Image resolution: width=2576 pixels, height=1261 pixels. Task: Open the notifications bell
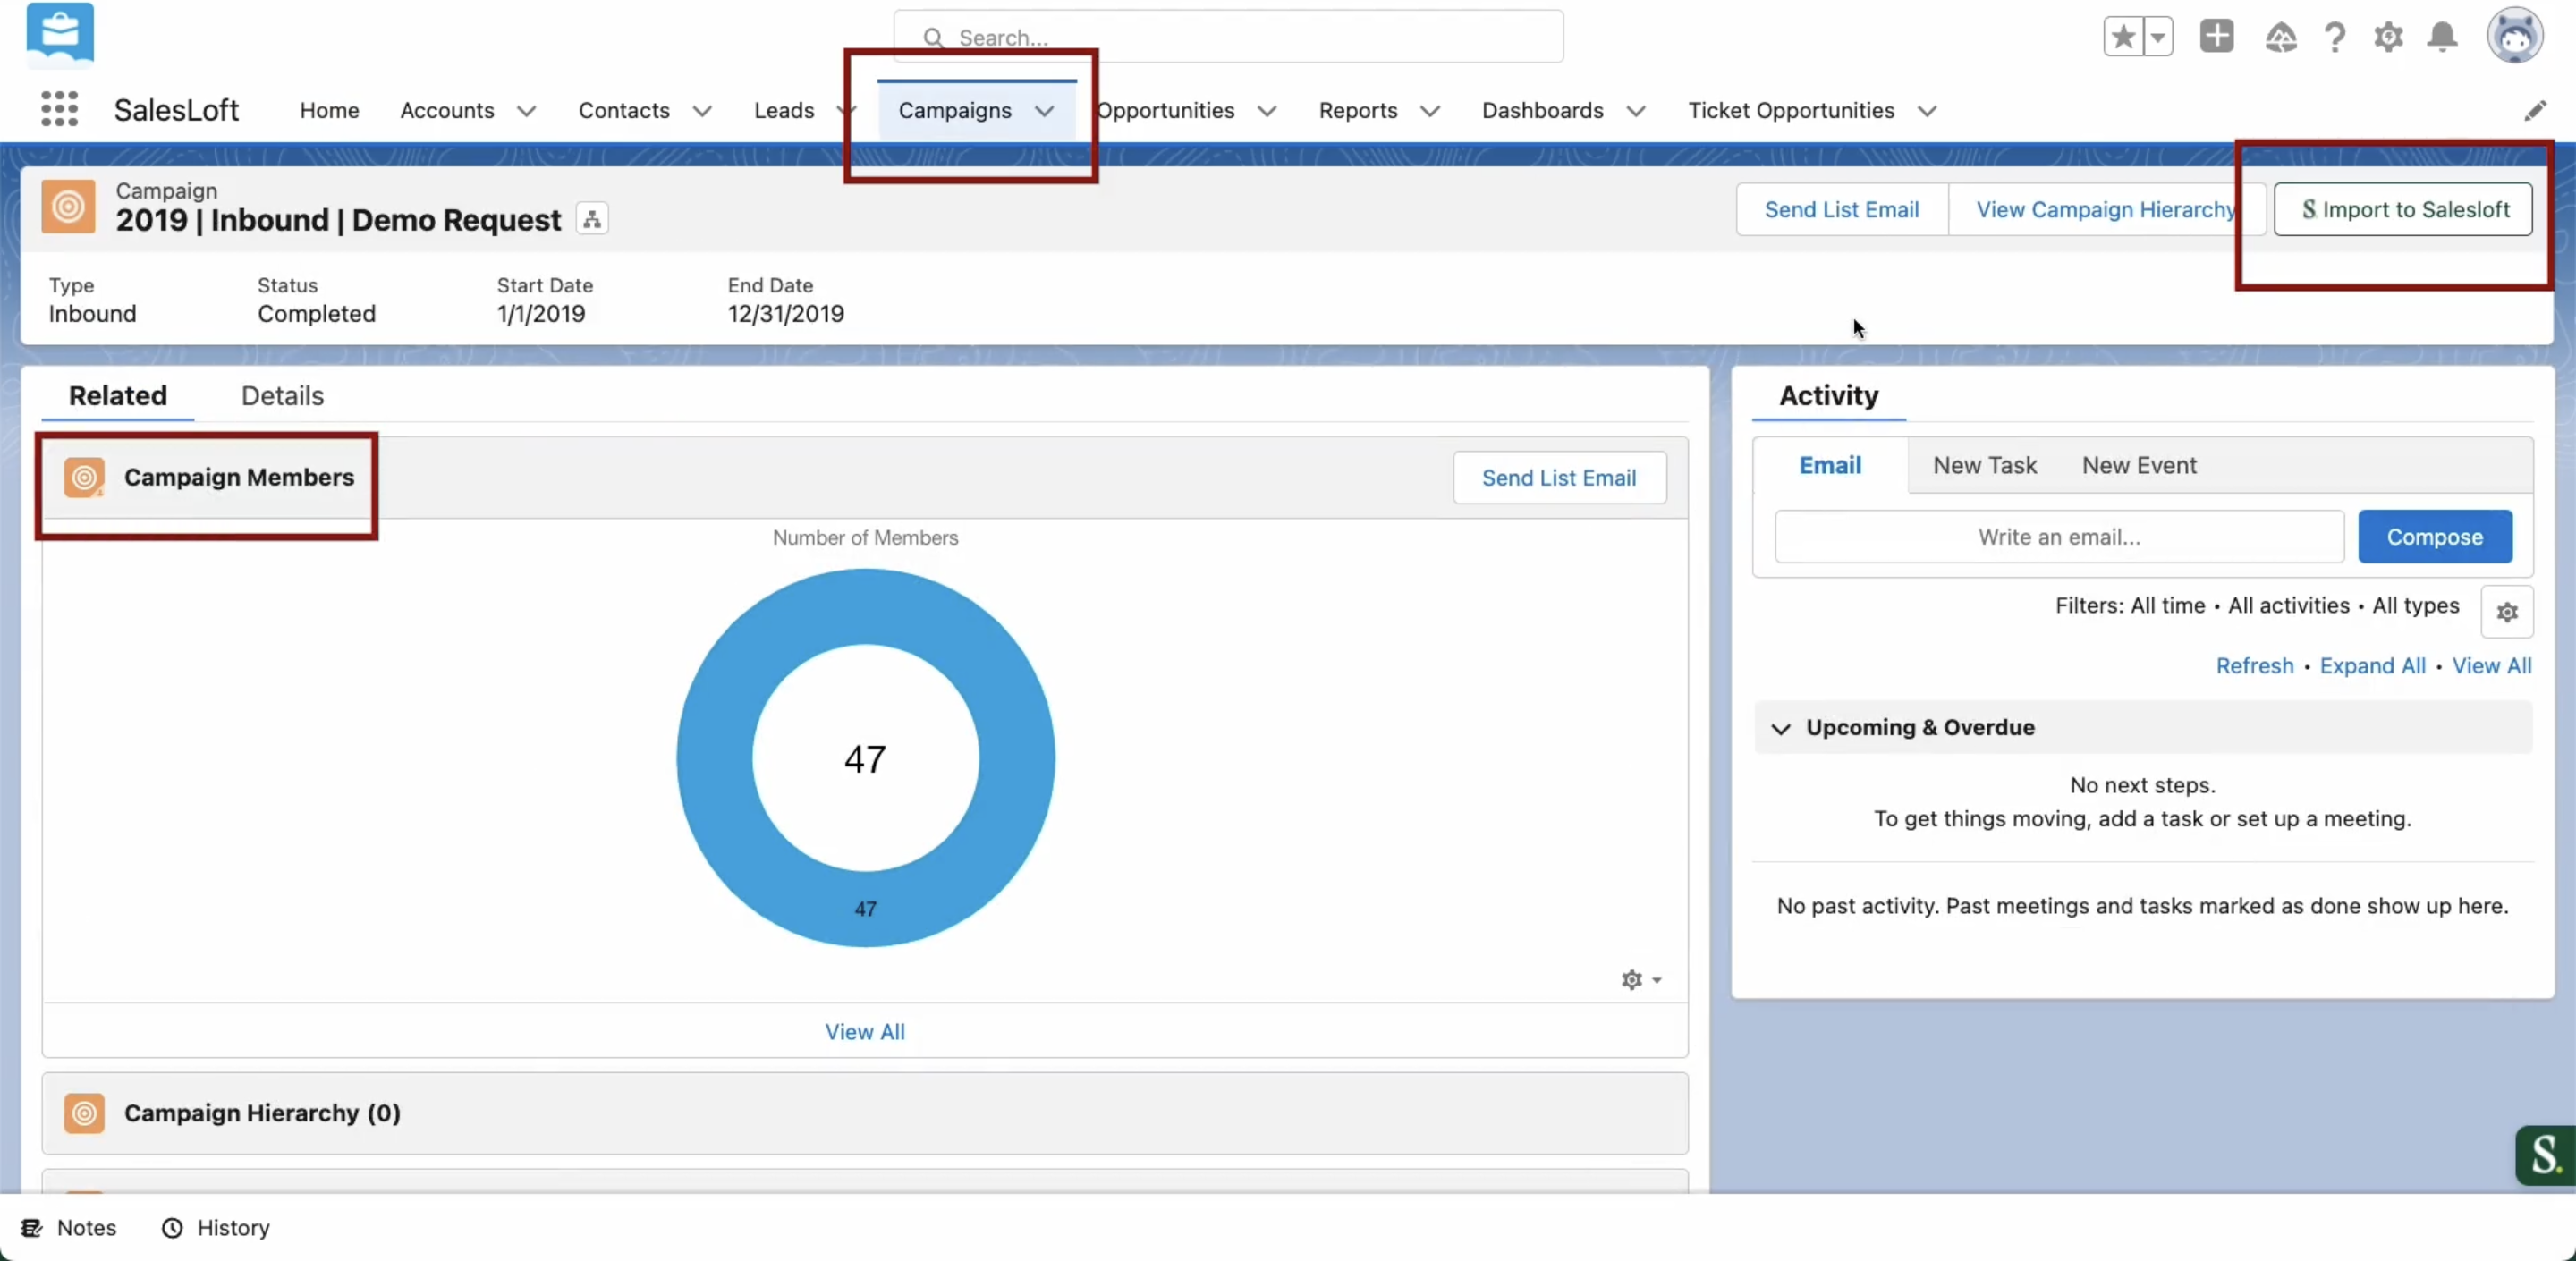2442,38
